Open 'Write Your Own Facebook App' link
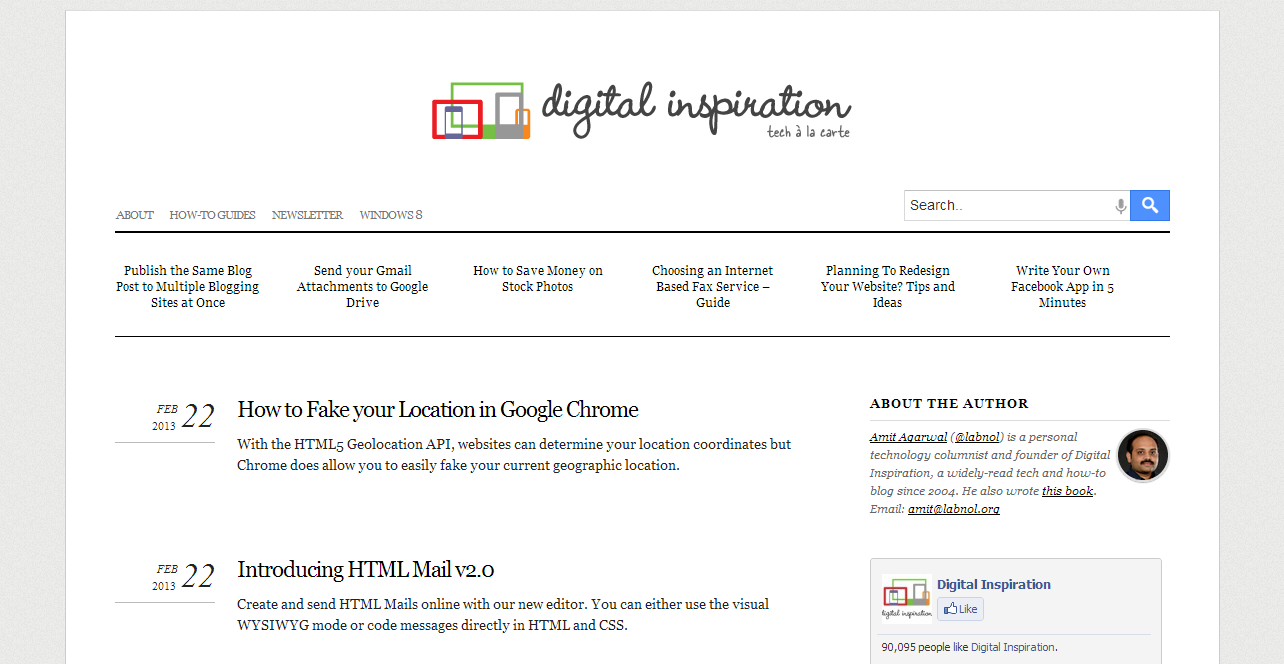1284x664 pixels. coord(1062,287)
